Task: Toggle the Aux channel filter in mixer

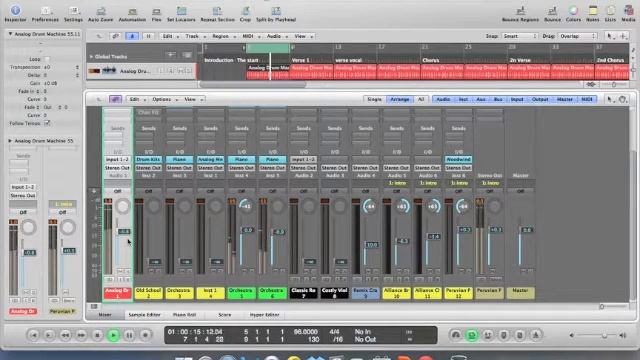Action: (481, 99)
